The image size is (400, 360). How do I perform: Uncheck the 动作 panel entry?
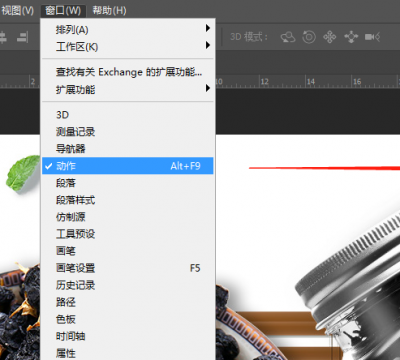(x=128, y=166)
